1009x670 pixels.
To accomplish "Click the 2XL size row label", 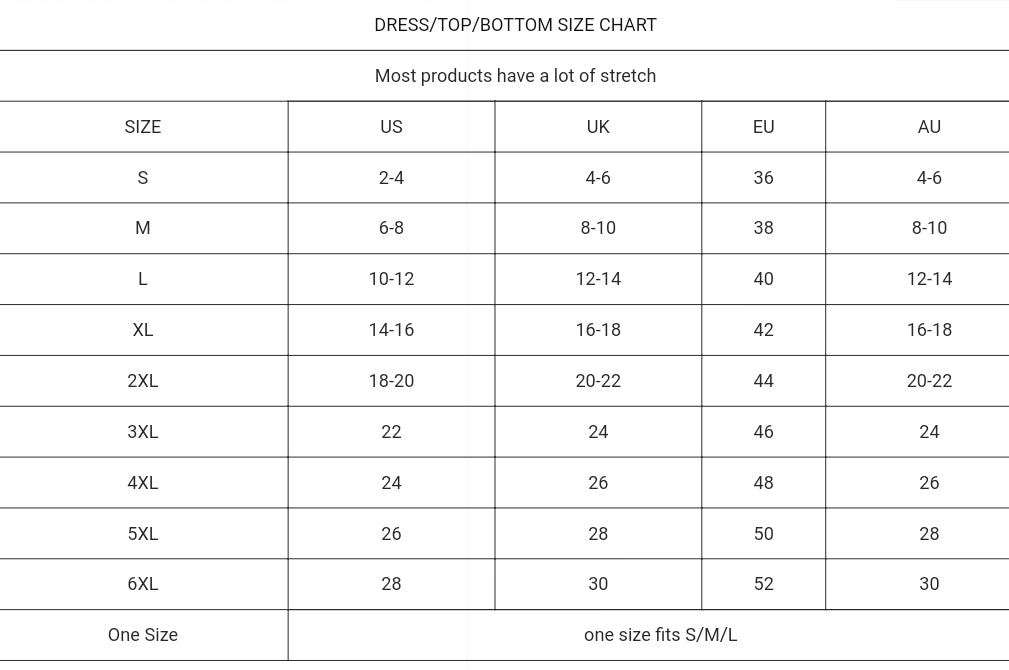I will tap(143, 380).
